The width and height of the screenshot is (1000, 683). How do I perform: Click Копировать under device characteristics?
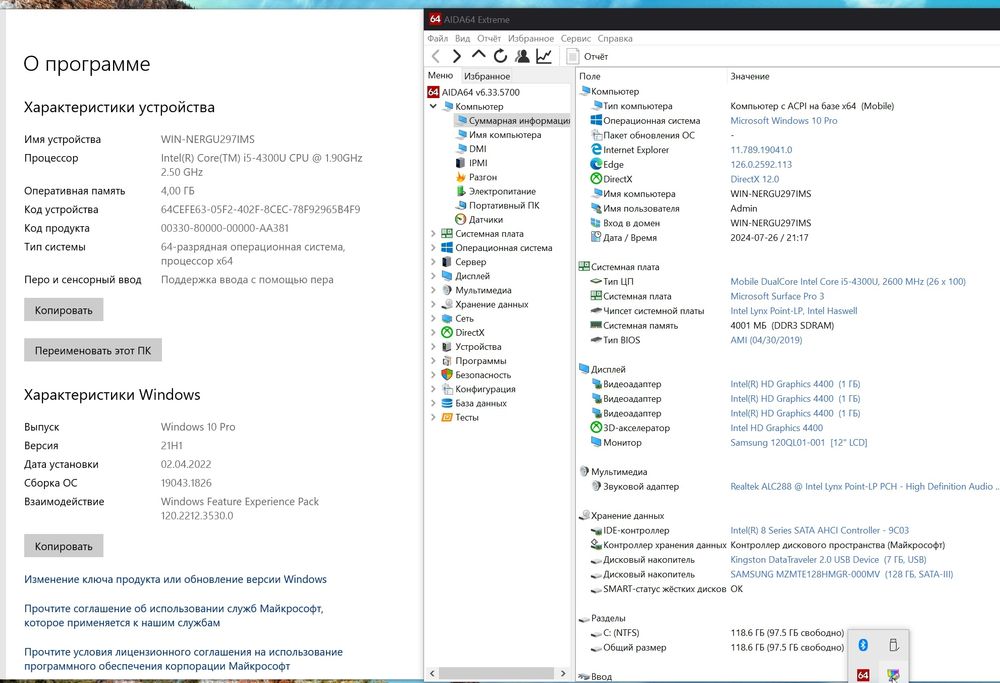coord(64,310)
